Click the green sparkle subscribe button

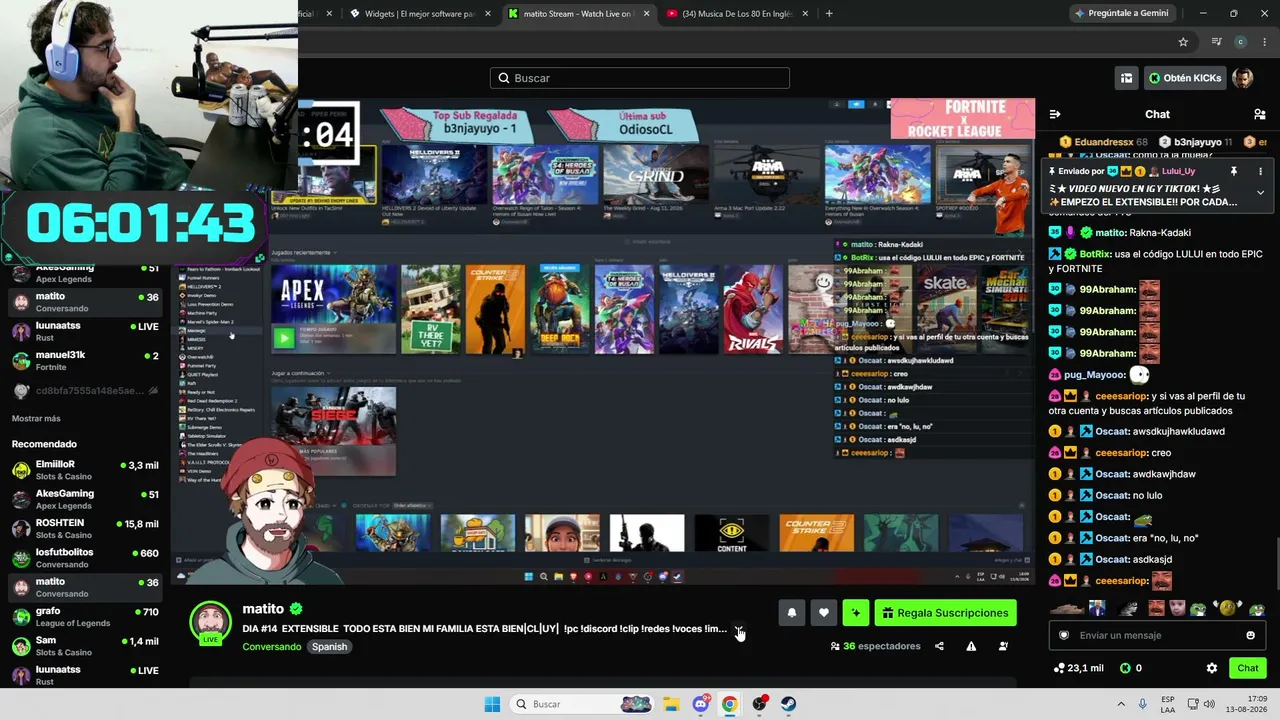click(855, 613)
